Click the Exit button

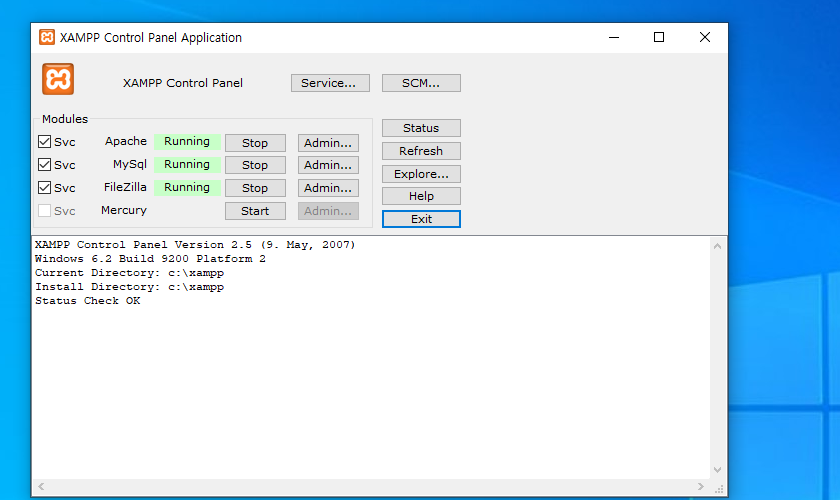(421, 219)
